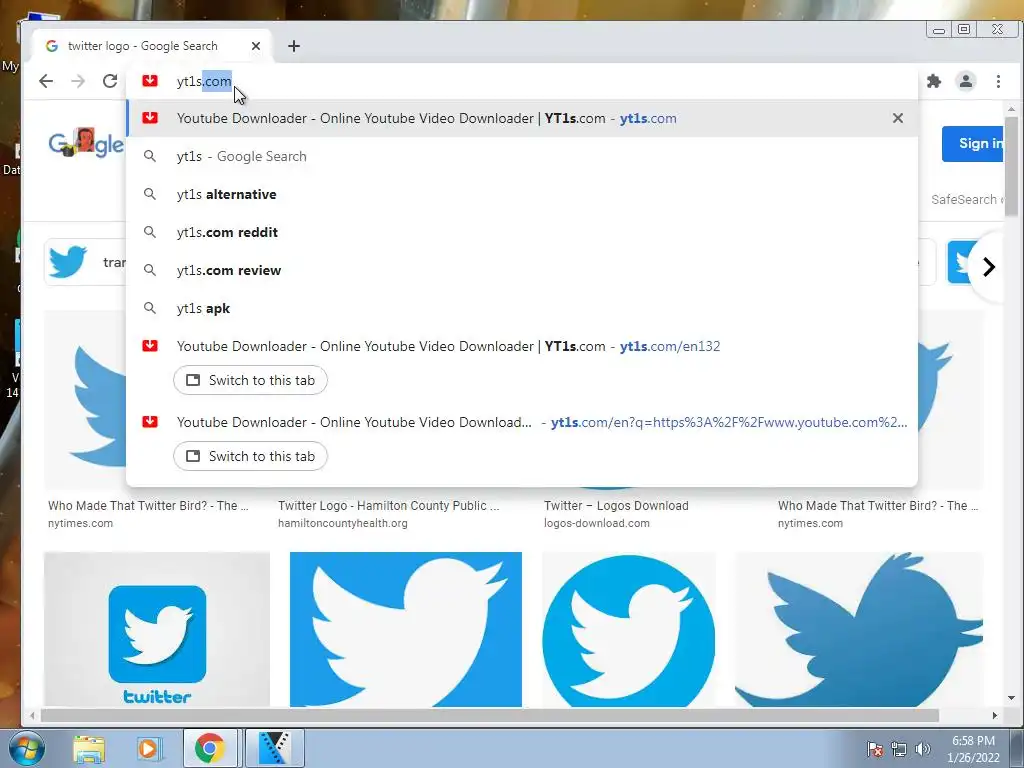The width and height of the screenshot is (1024, 768).
Task: Open the Chrome three-dot menu
Action: 998,81
